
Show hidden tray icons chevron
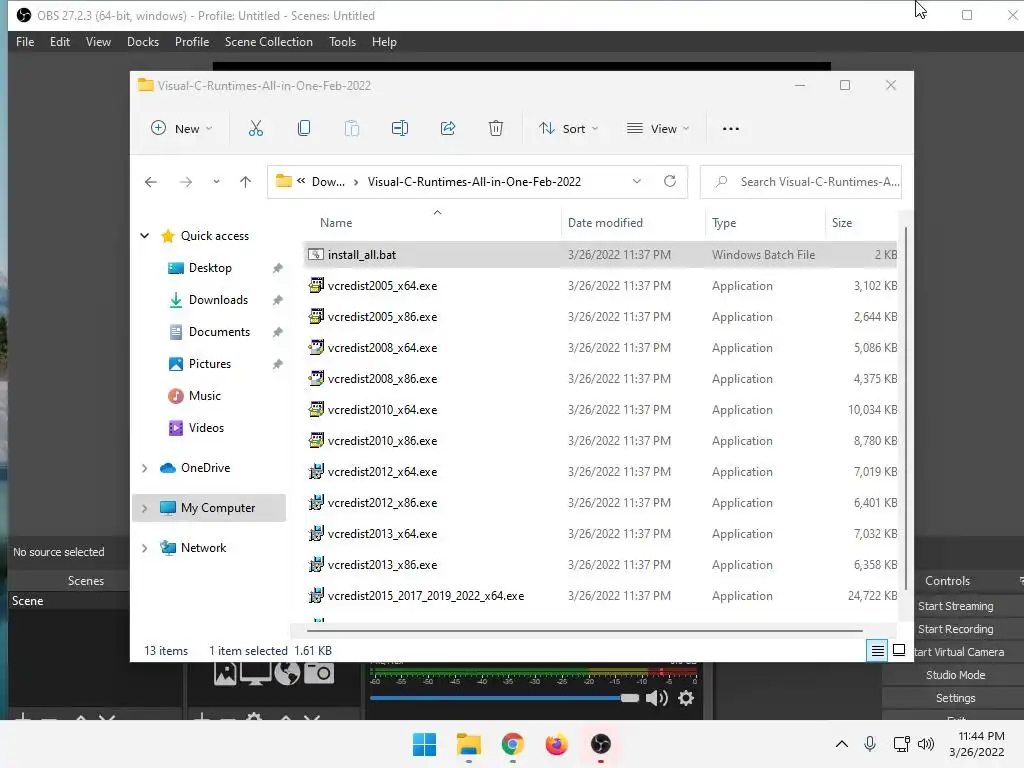pos(842,744)
